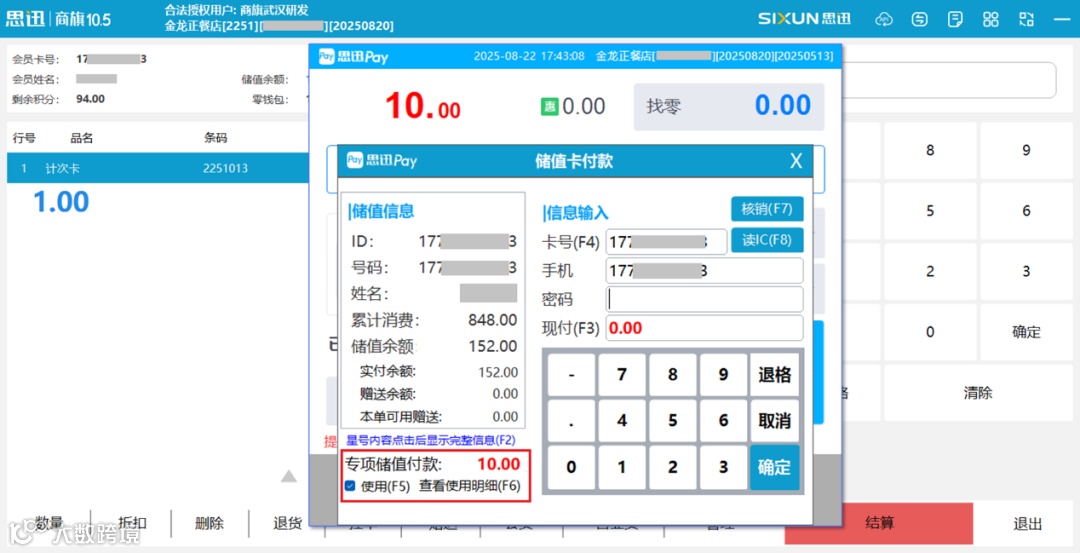The width and height of the screenshot is (1080, 553).
Task: Open the notes document icon in title bar
Action: [955, 19]
